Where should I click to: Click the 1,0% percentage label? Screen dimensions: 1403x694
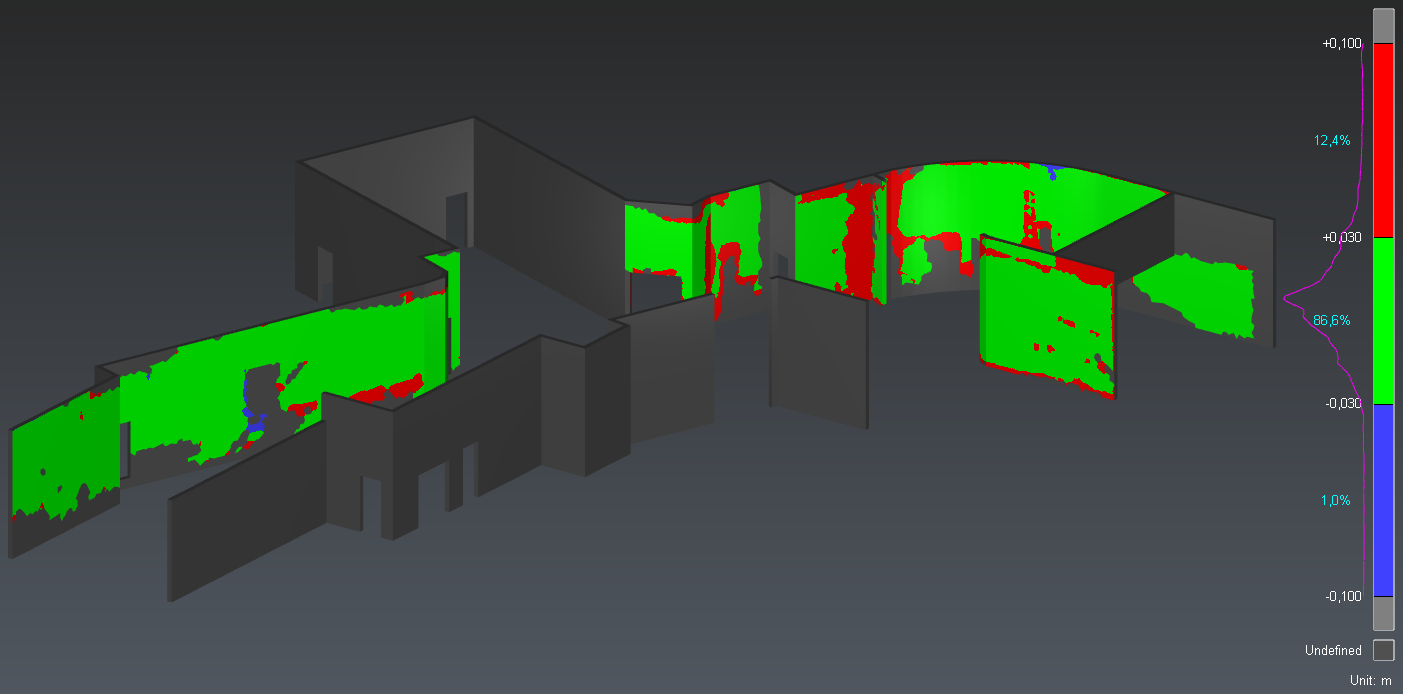(x=1335, y=500)
